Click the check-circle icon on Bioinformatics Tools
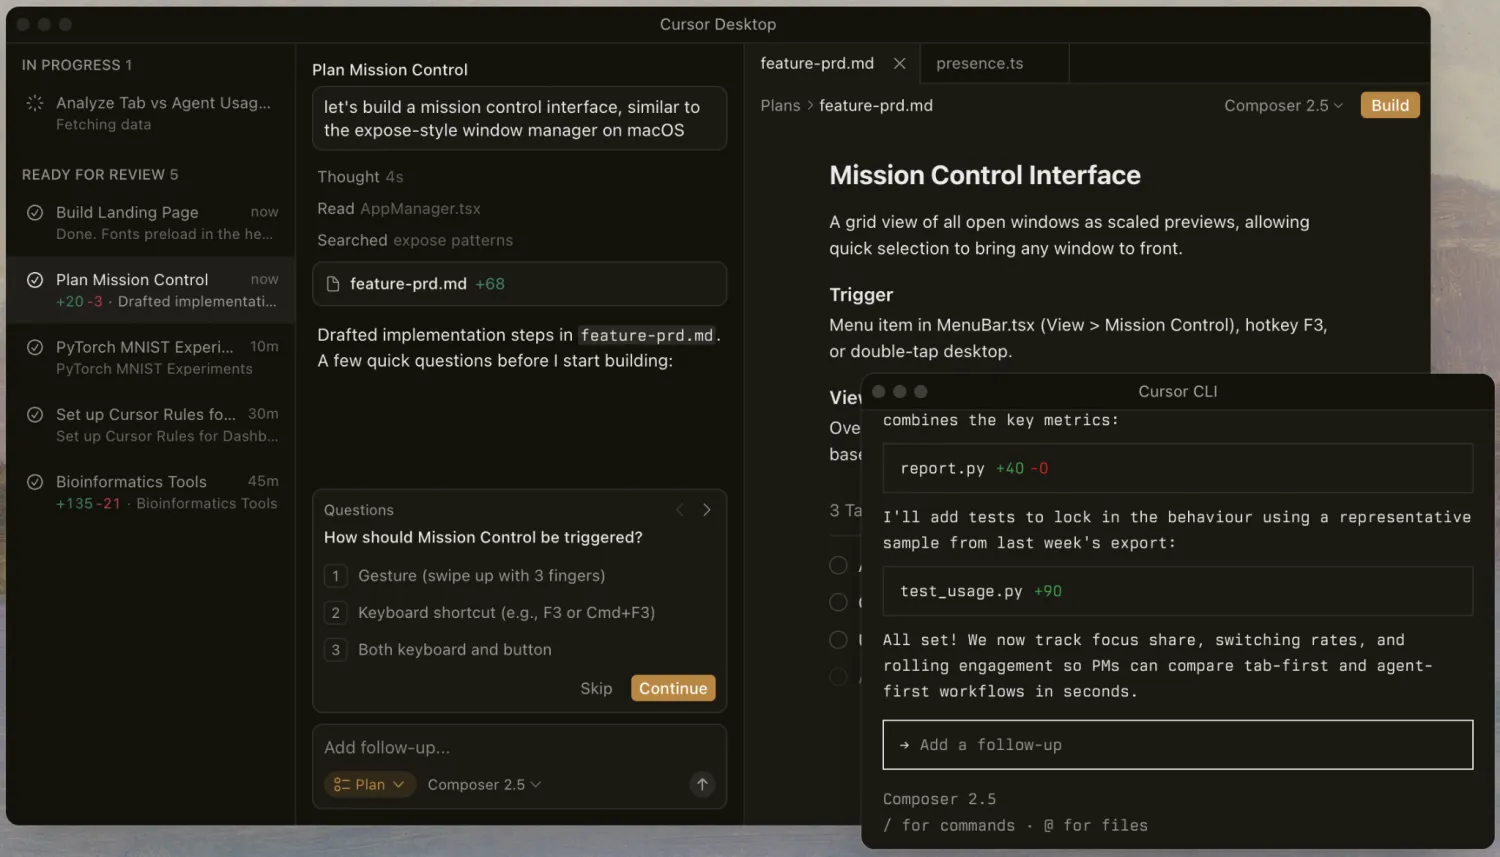This screenshot has width=1500, height=857. pos(35,482)
